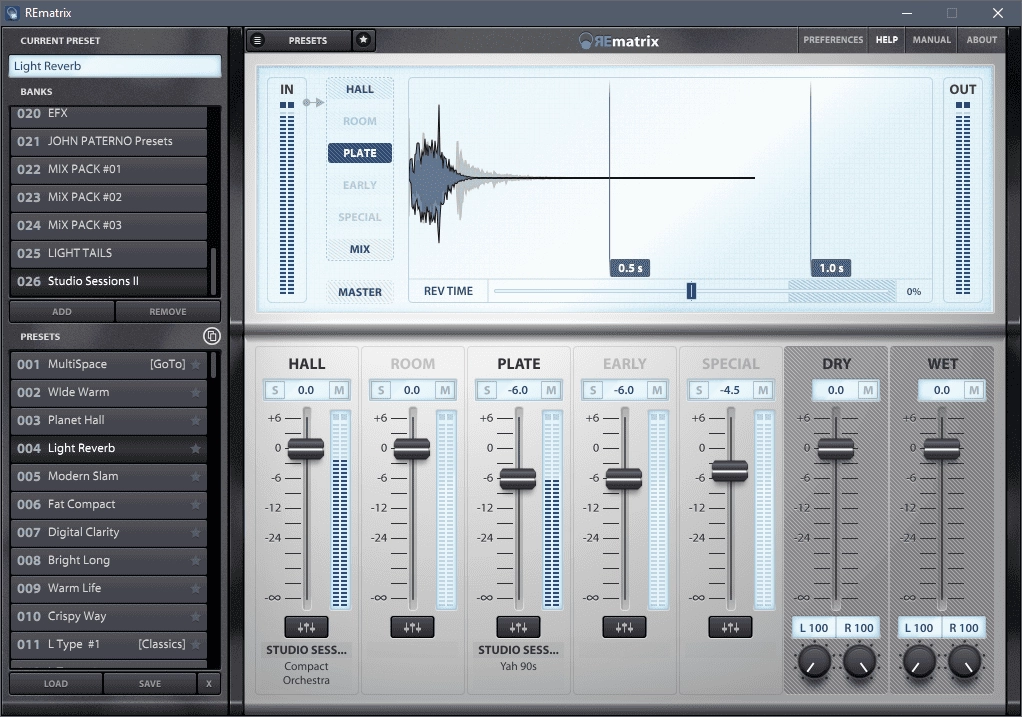Click the SAVE preset button
Viewport: 1022px width, 717px height.
point(150,684)
